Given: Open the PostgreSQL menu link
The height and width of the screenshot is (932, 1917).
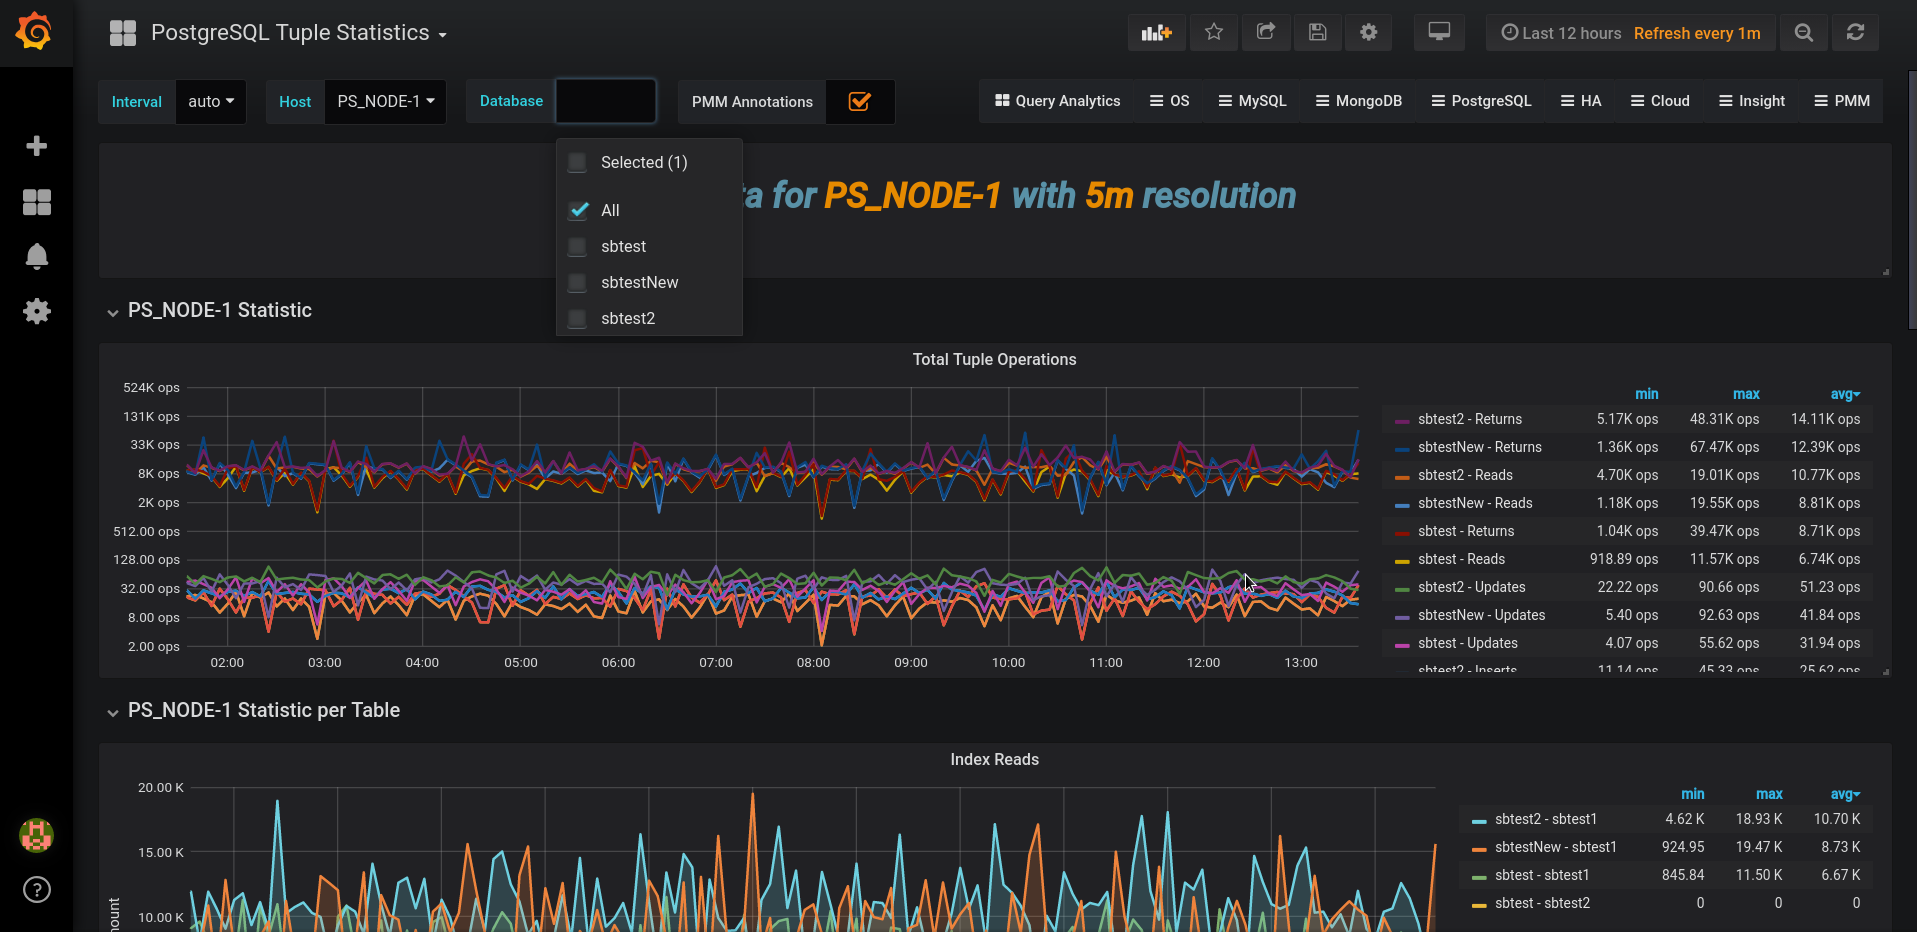Looking at the screenshot, I should click(1481, 102).
